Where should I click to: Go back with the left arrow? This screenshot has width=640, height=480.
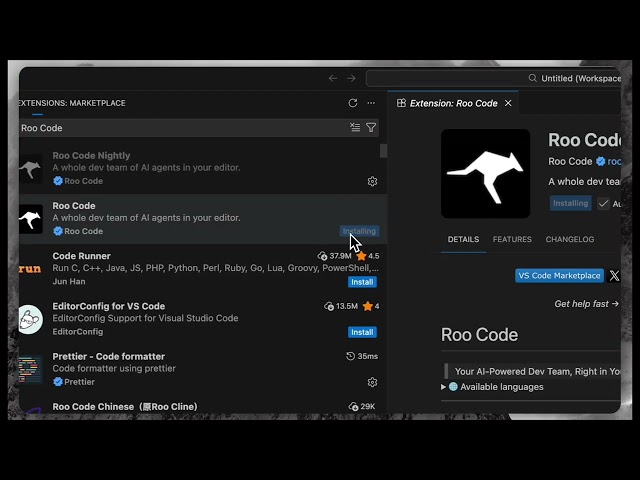pyautogui.click(x=333, y=78)
